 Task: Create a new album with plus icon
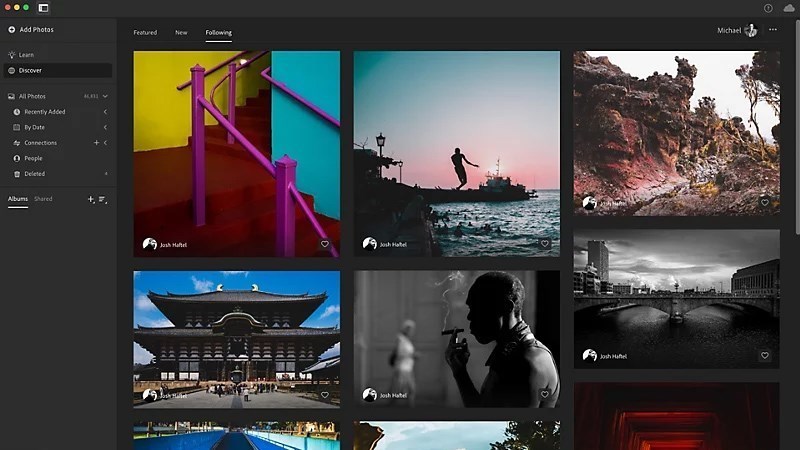click(x=91, y=199)
